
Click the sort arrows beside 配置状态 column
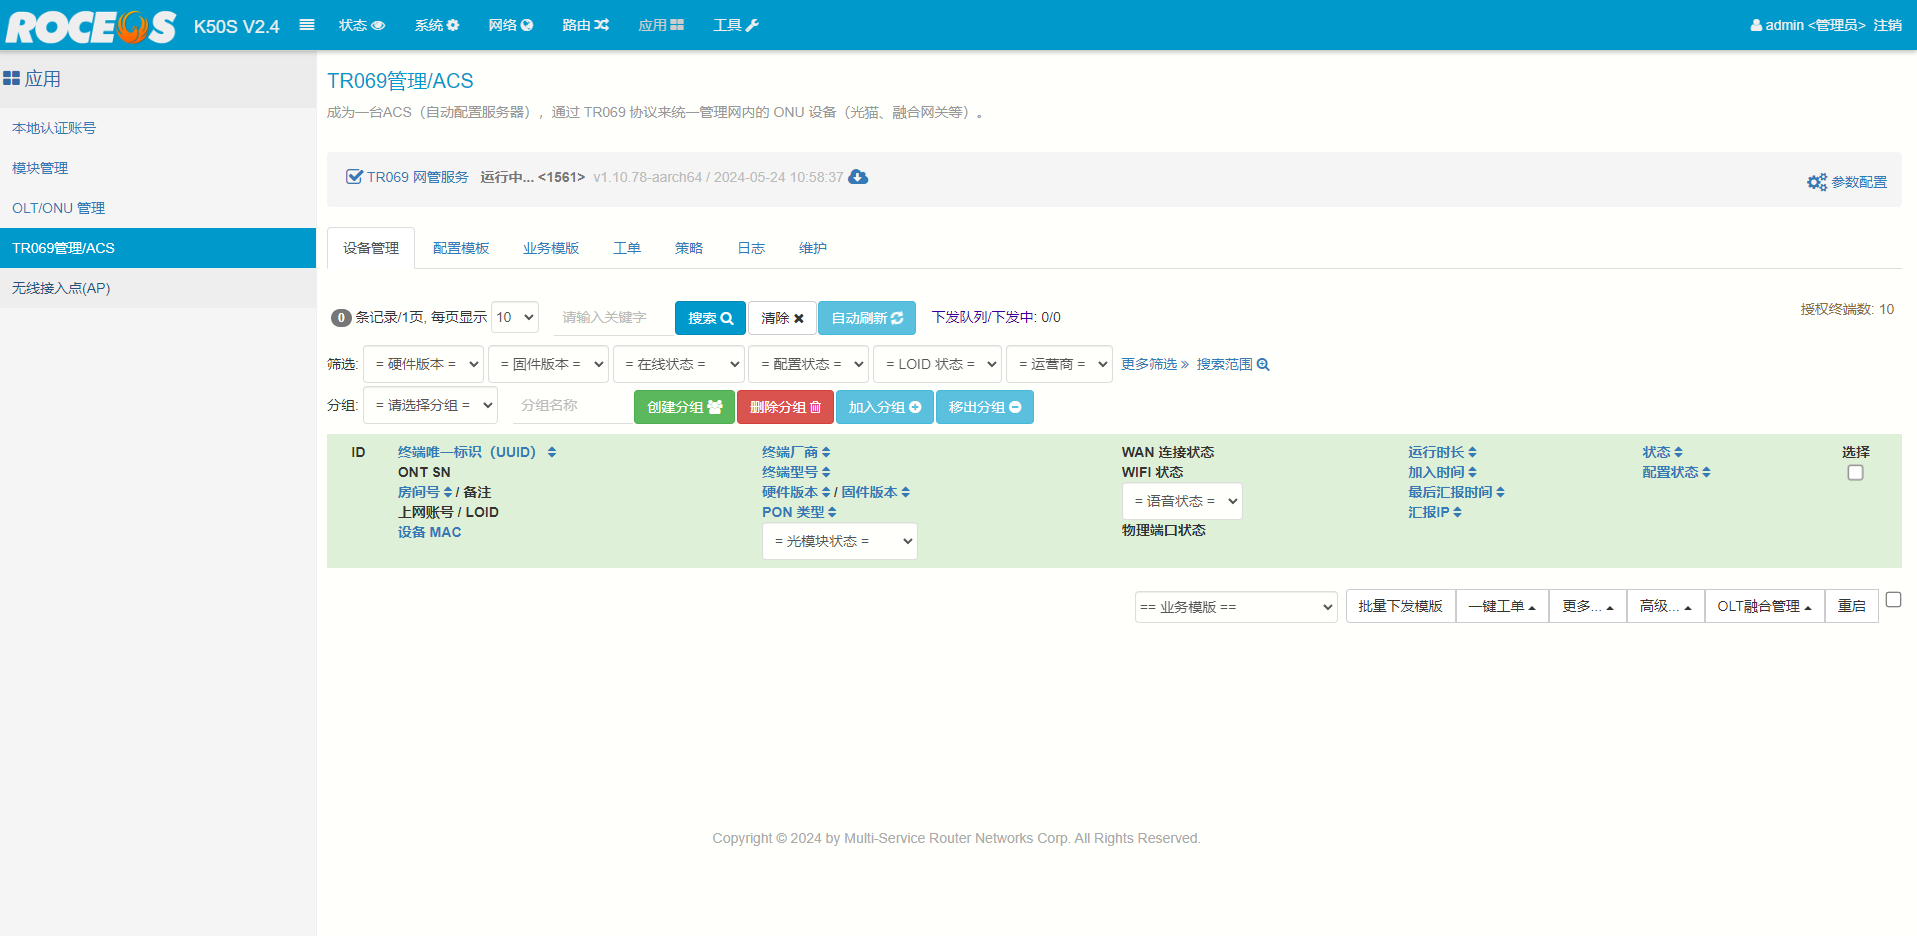[x=1706, y=473]
